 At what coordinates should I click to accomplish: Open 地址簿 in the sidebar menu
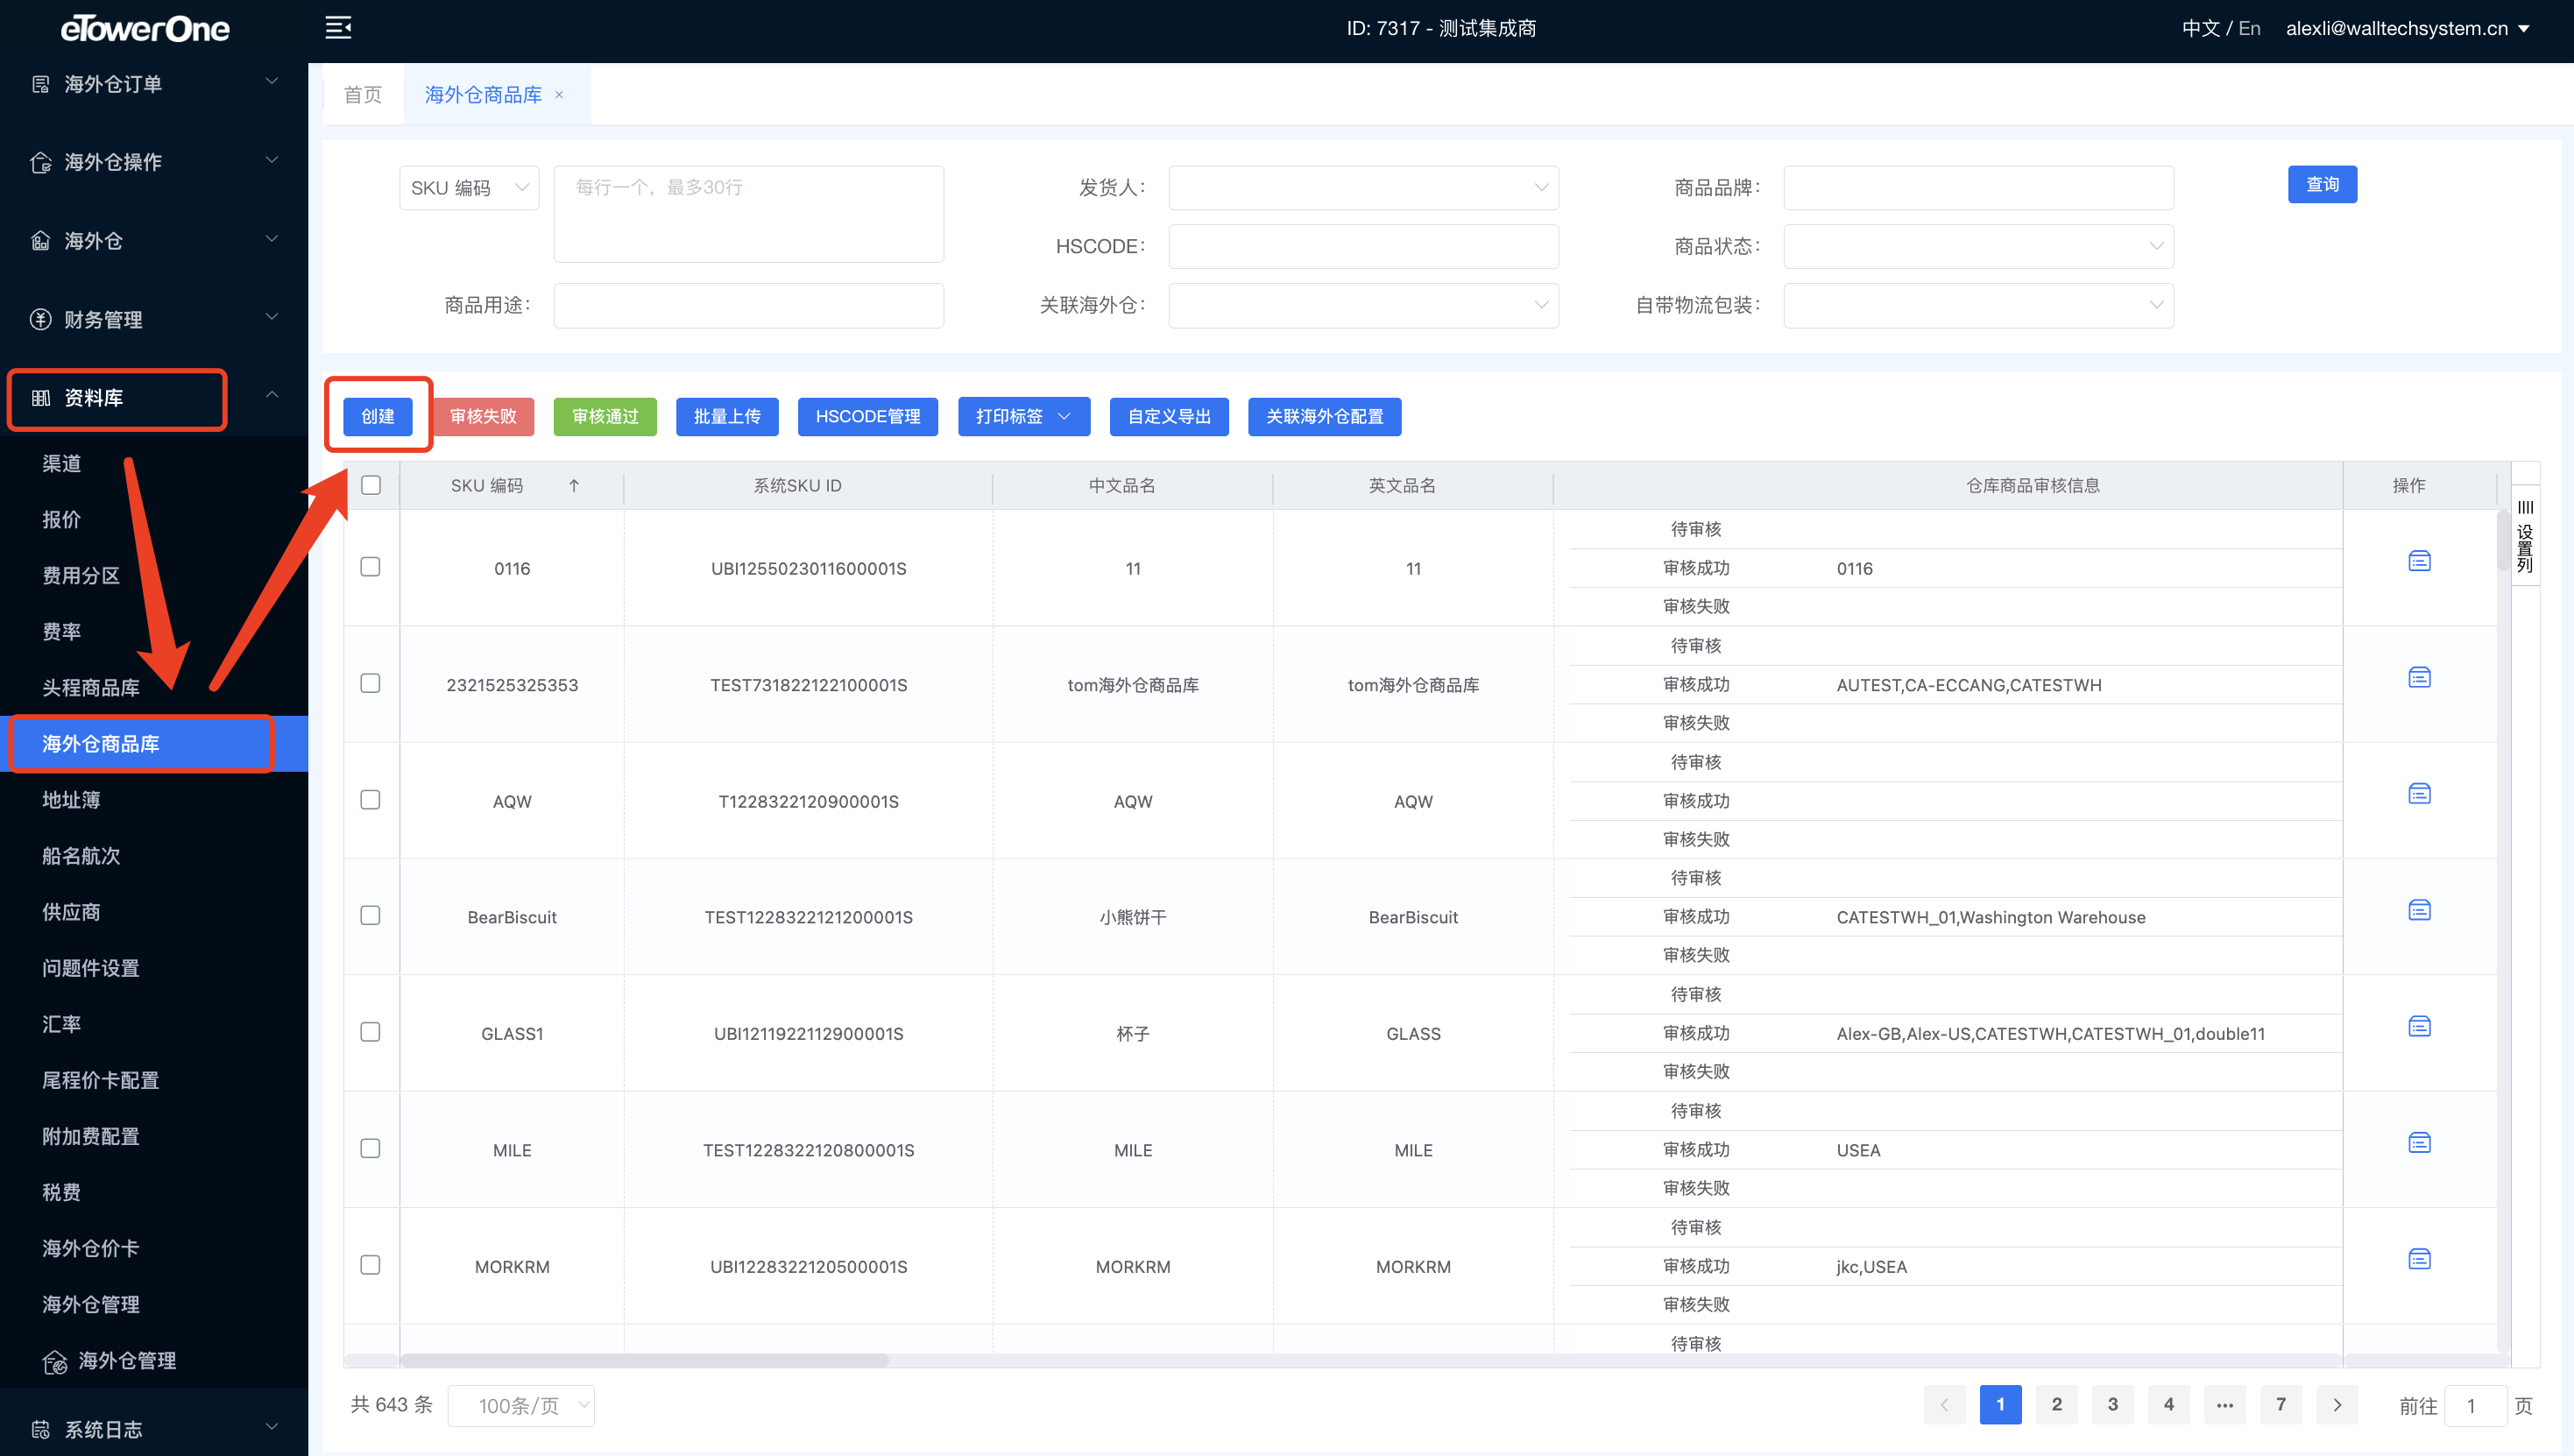click(71, 800)
